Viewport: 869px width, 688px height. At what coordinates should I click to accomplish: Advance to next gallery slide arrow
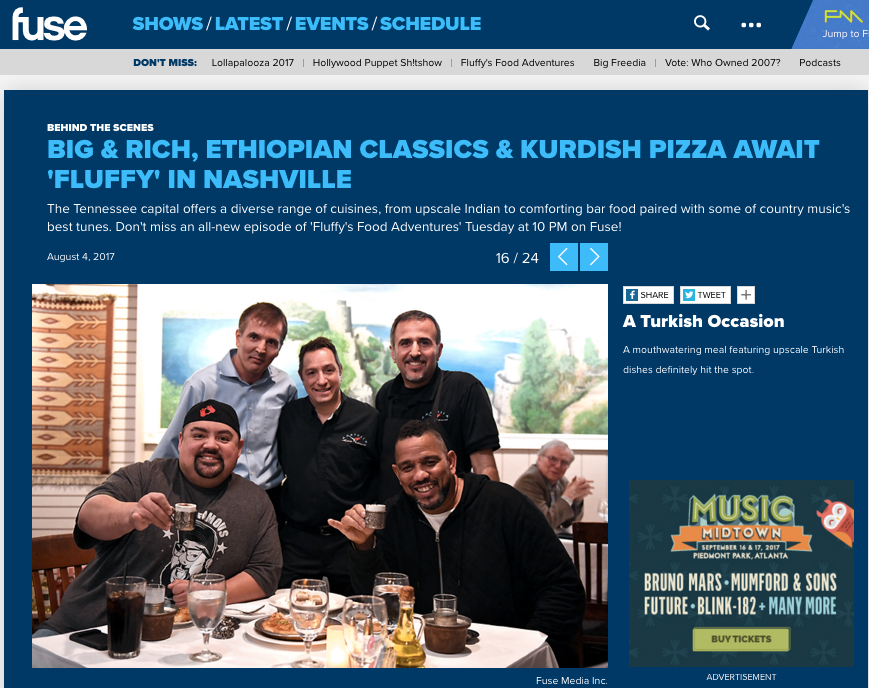(x=594, y=257)
